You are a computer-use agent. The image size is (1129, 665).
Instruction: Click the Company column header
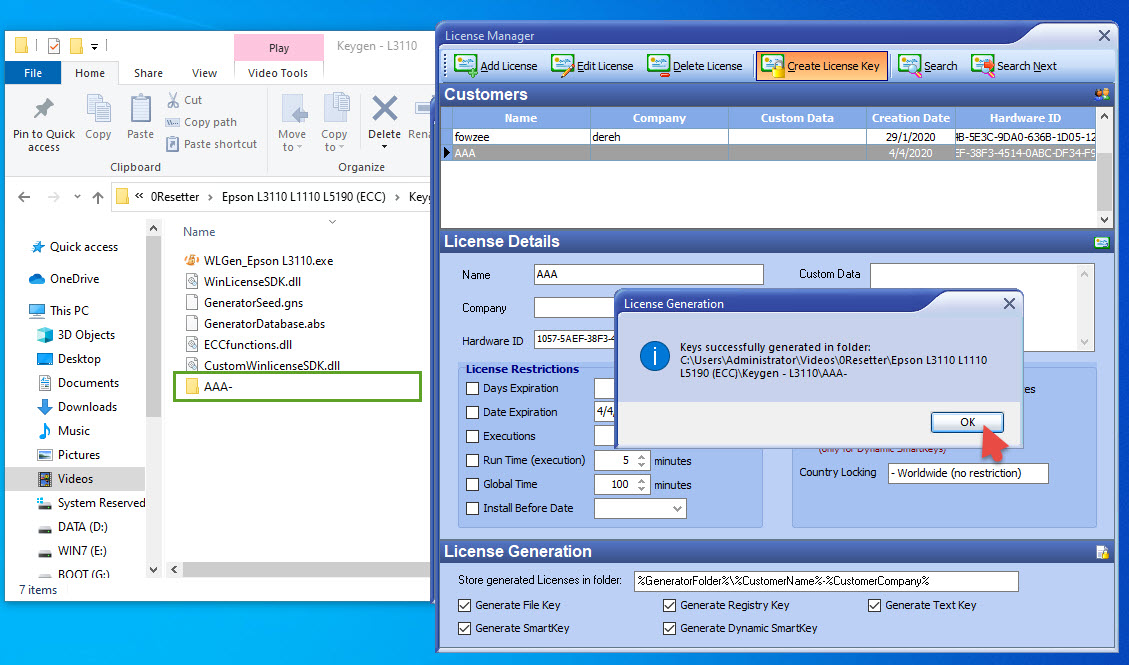(659, 118)
